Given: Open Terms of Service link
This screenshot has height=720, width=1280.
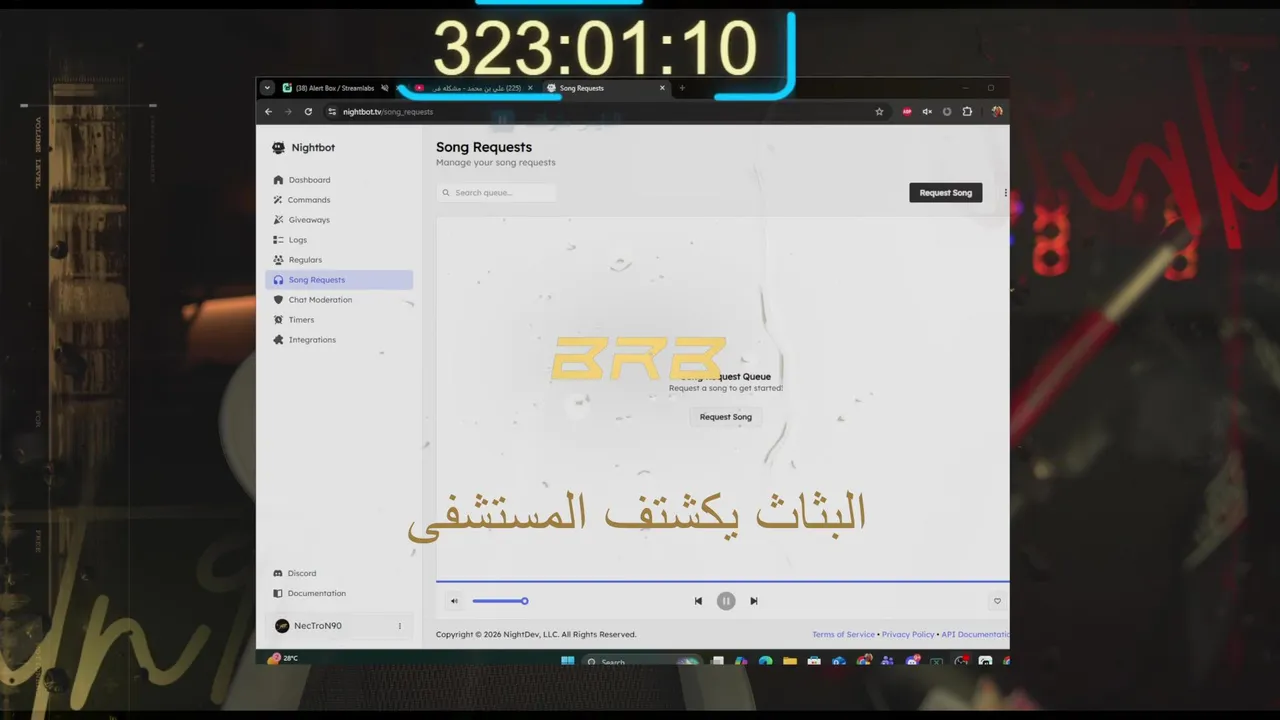Looking at the screenshot, I should point(843,634).
